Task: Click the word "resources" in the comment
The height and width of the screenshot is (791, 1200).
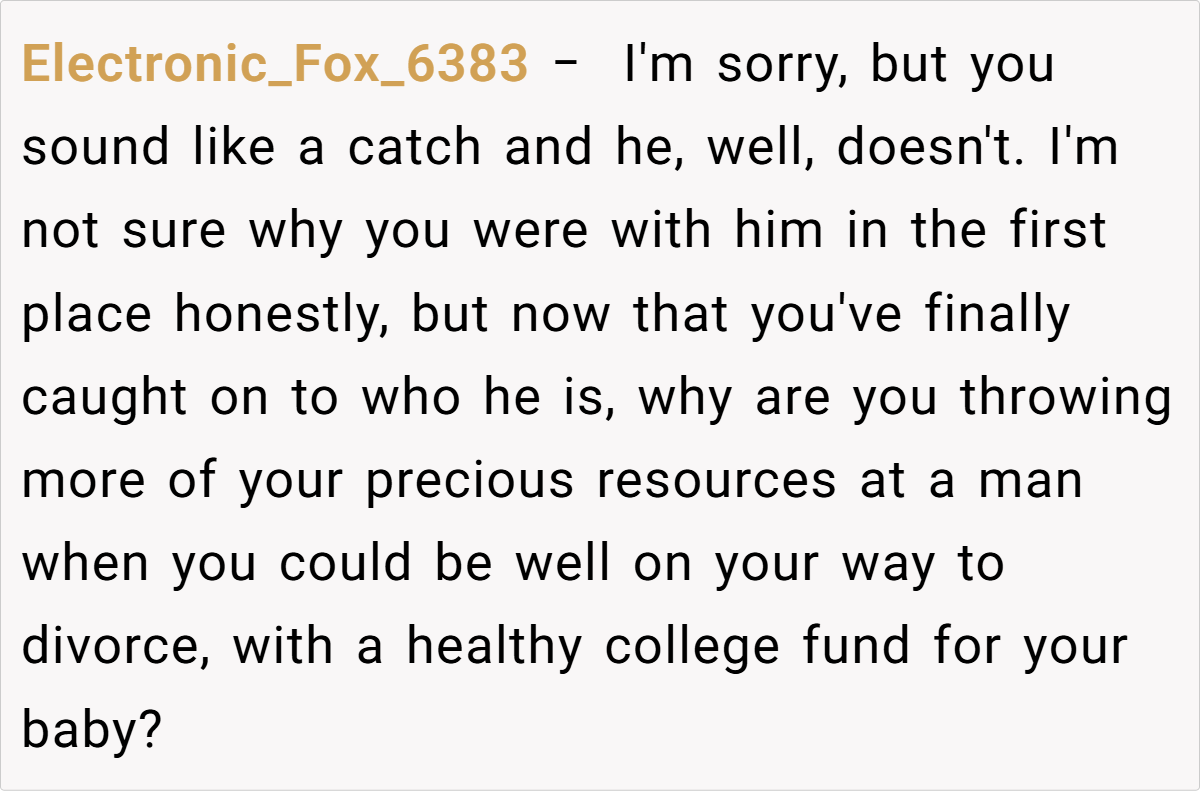Action: (x=716, y=481)
